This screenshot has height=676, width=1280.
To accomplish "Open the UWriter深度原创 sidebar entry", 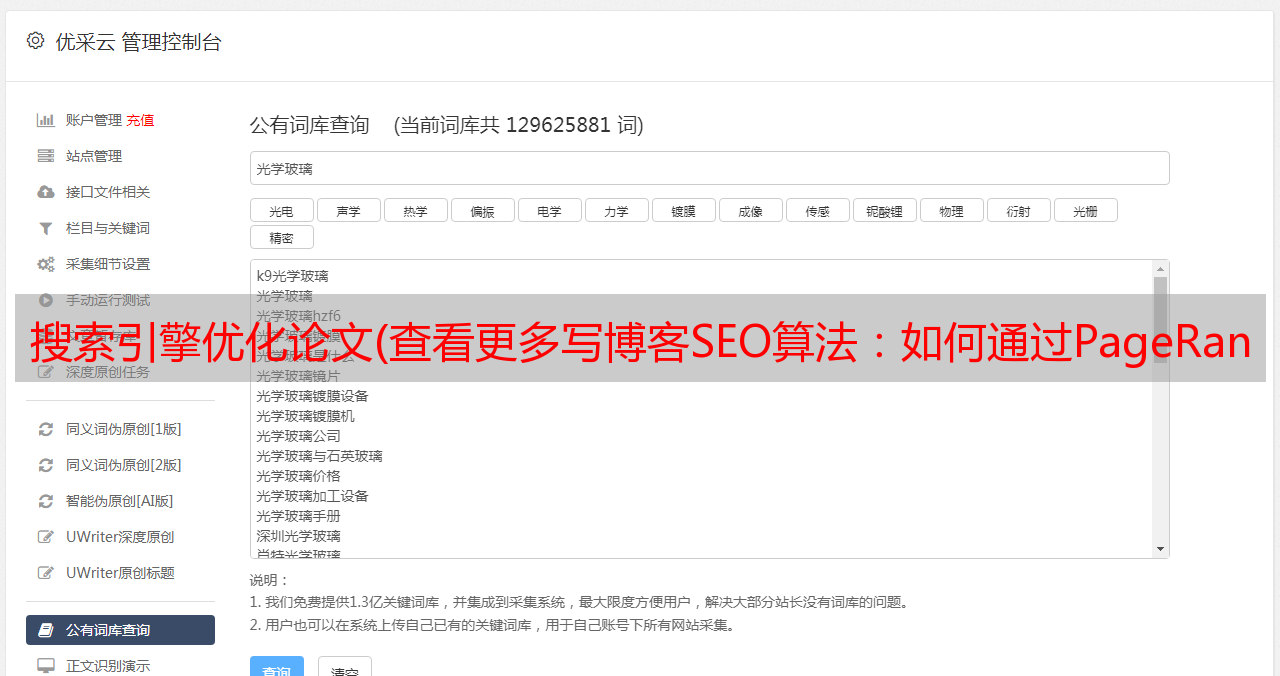I will [120, 537].
